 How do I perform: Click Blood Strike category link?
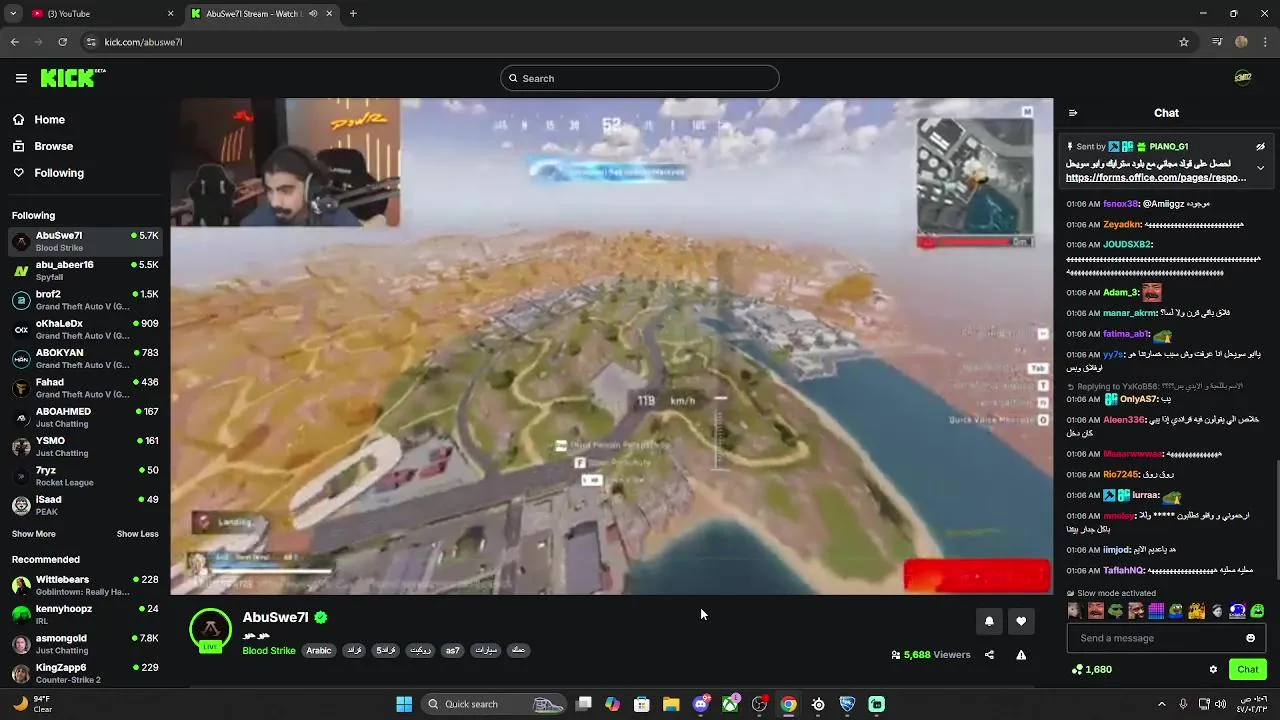[x=269, y=651]
